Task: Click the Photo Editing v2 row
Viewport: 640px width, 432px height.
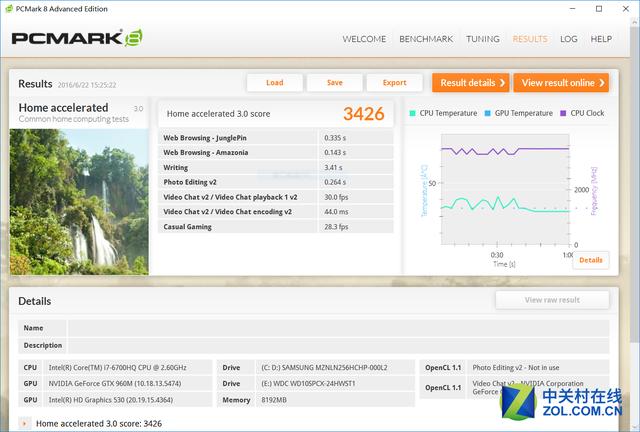Action: click(276, 182)
